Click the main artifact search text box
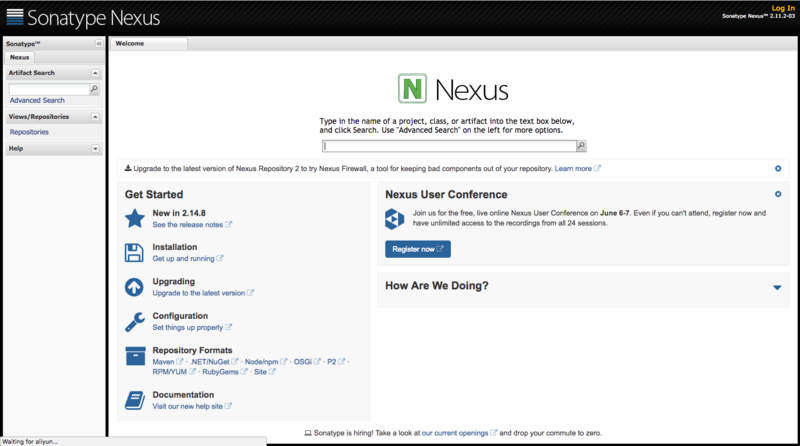The height and width of the screenshot is (446, 800). pos(448,146)
